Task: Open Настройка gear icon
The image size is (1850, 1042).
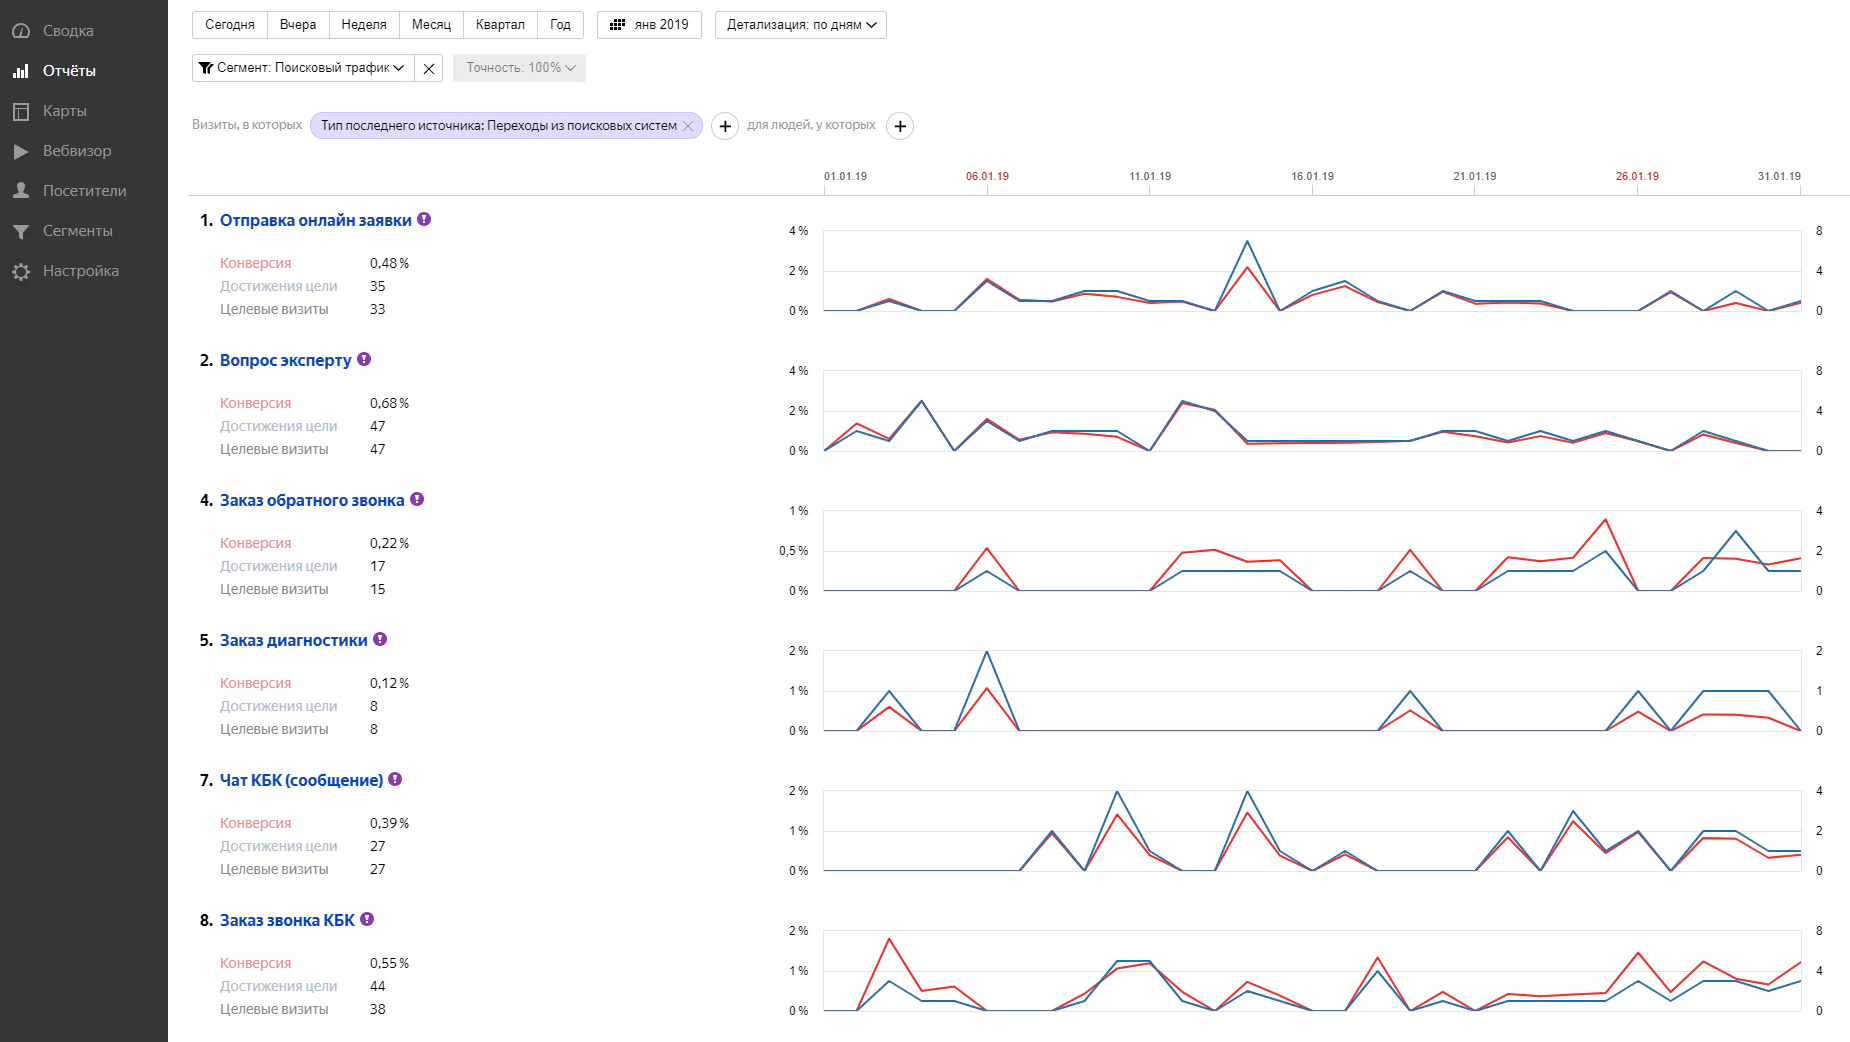Action: tap(20, 271)
